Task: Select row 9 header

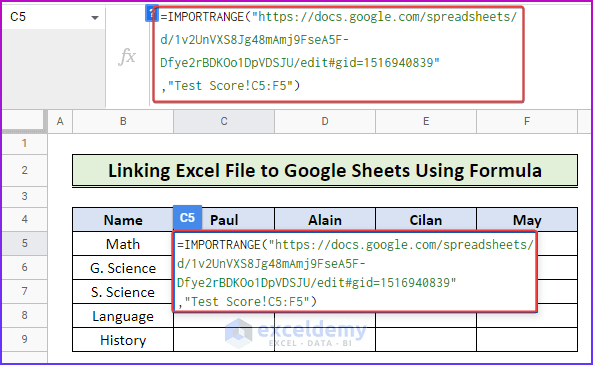Action: click(x=25, y=339)
